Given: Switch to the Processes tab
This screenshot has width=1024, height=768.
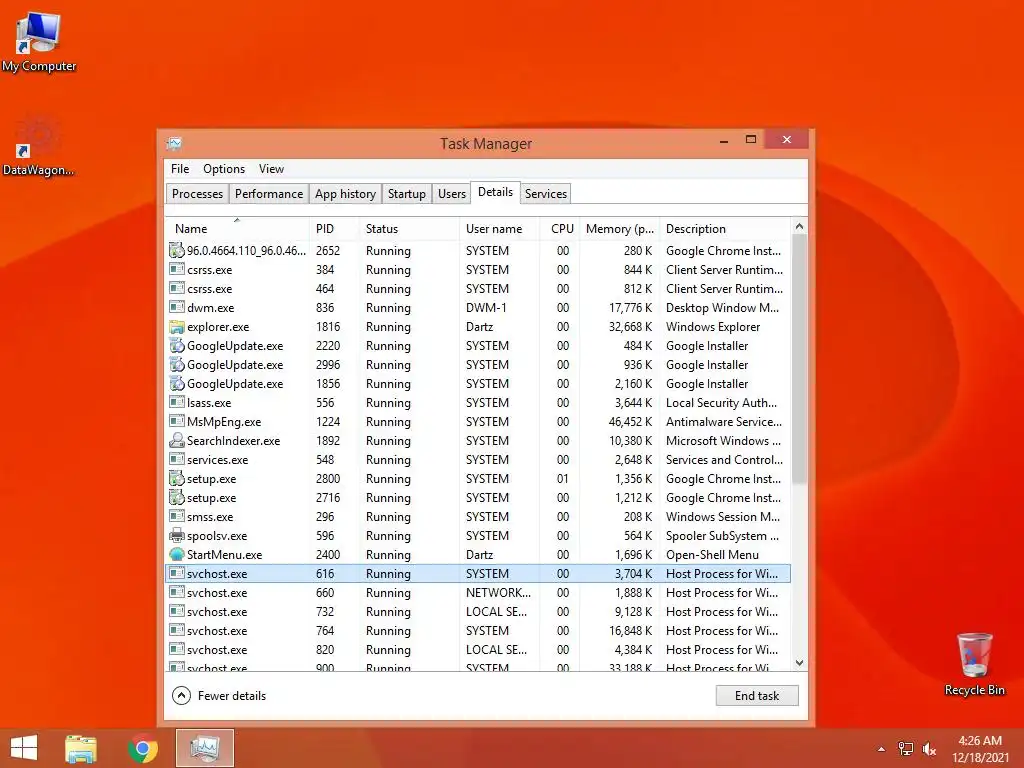Looking at the screenshot, I should [x=197, y=194].
